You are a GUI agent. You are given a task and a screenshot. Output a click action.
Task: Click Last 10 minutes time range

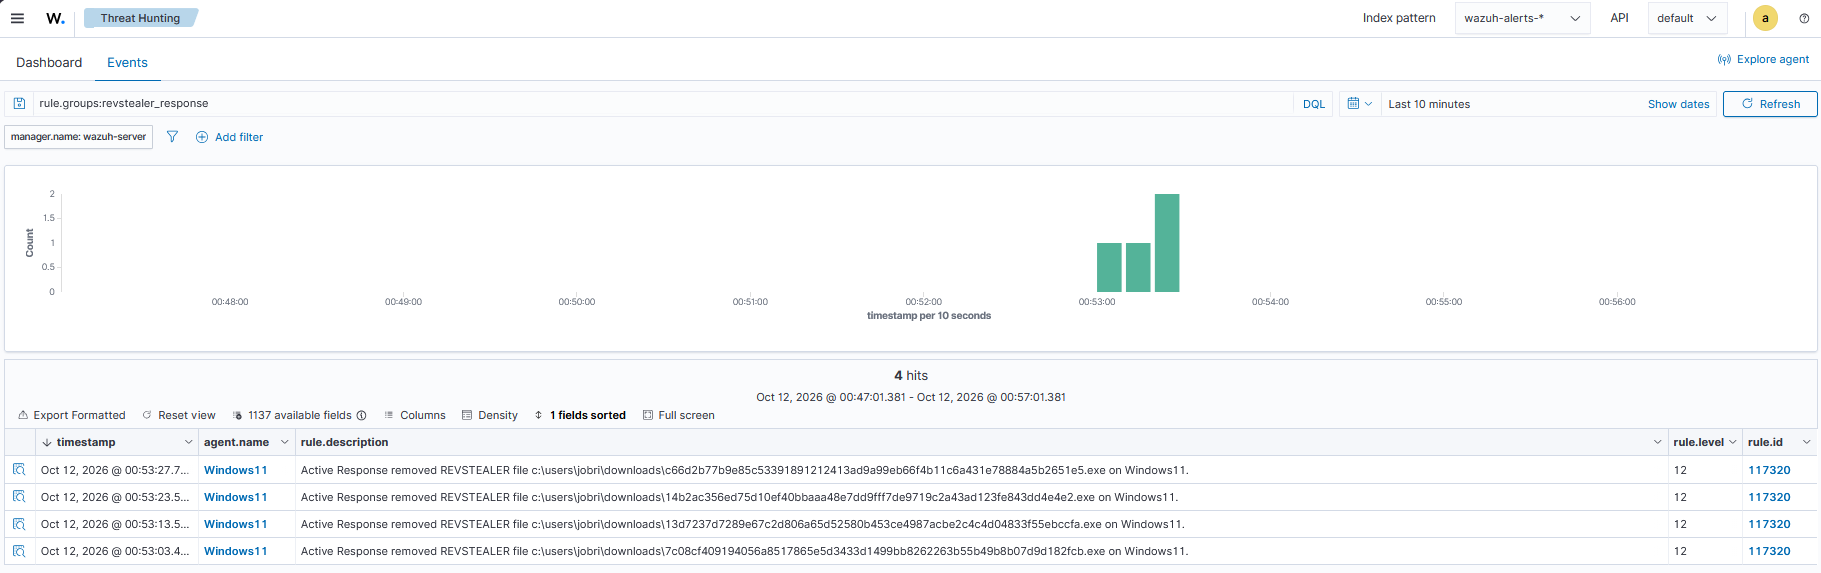tap(1429, 104)
